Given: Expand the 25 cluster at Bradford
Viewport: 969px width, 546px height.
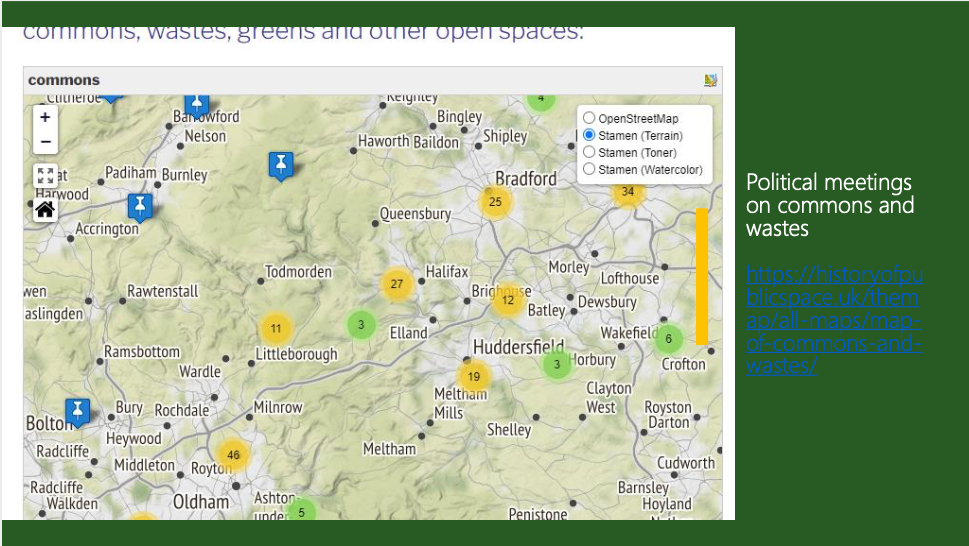Looking at the screenshot, I should pos(495,202).
